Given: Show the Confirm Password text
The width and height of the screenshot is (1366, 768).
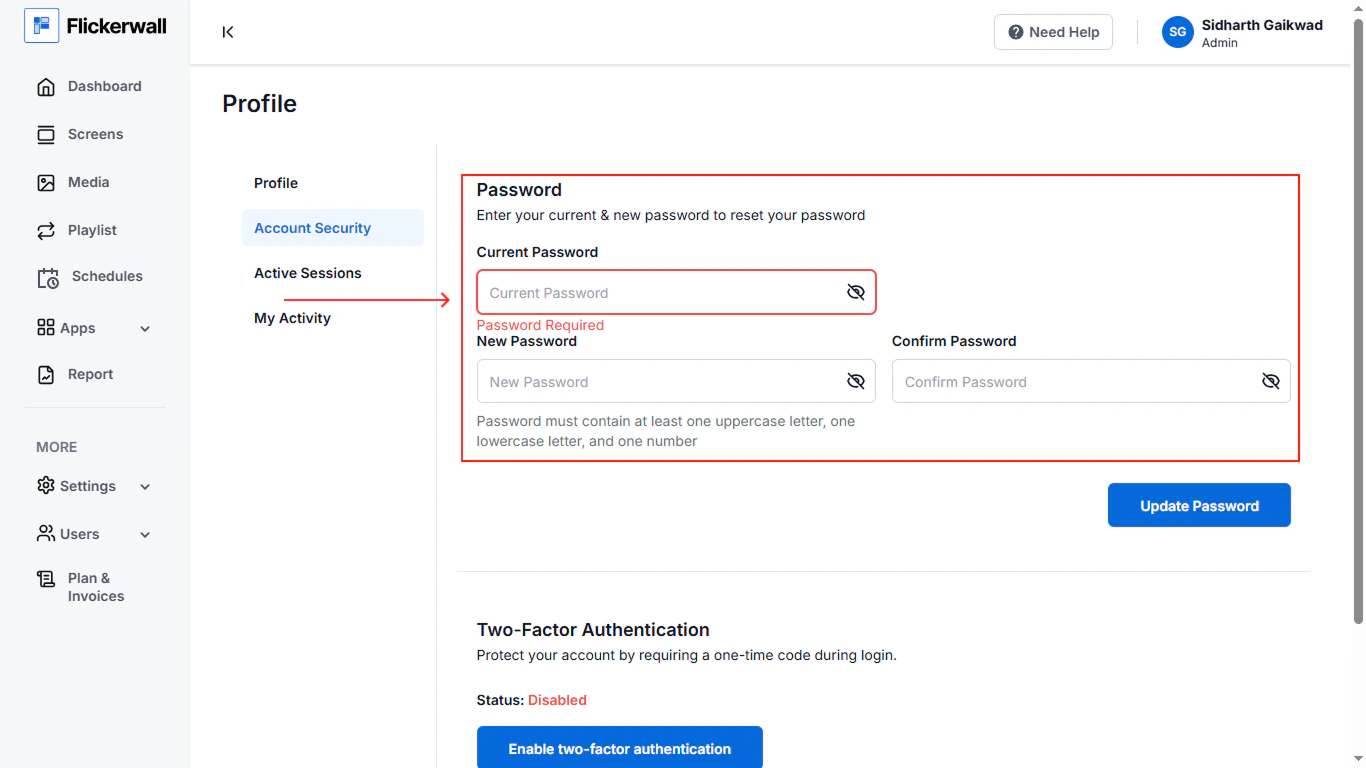Looking at the screenshot, I should click(1270, 381).
